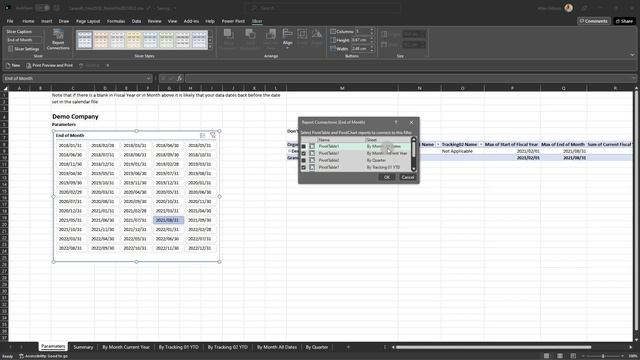Screen dimensions: 640x360
Task: Click the Share button
Action: point(624,21)
